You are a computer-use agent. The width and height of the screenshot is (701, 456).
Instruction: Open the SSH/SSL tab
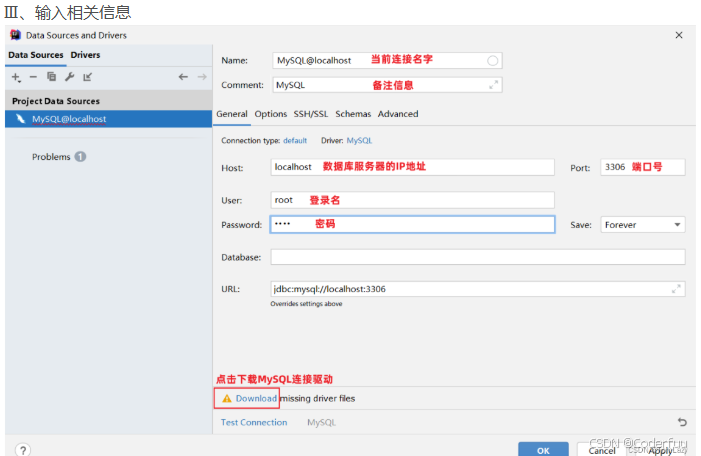(311, 114)
